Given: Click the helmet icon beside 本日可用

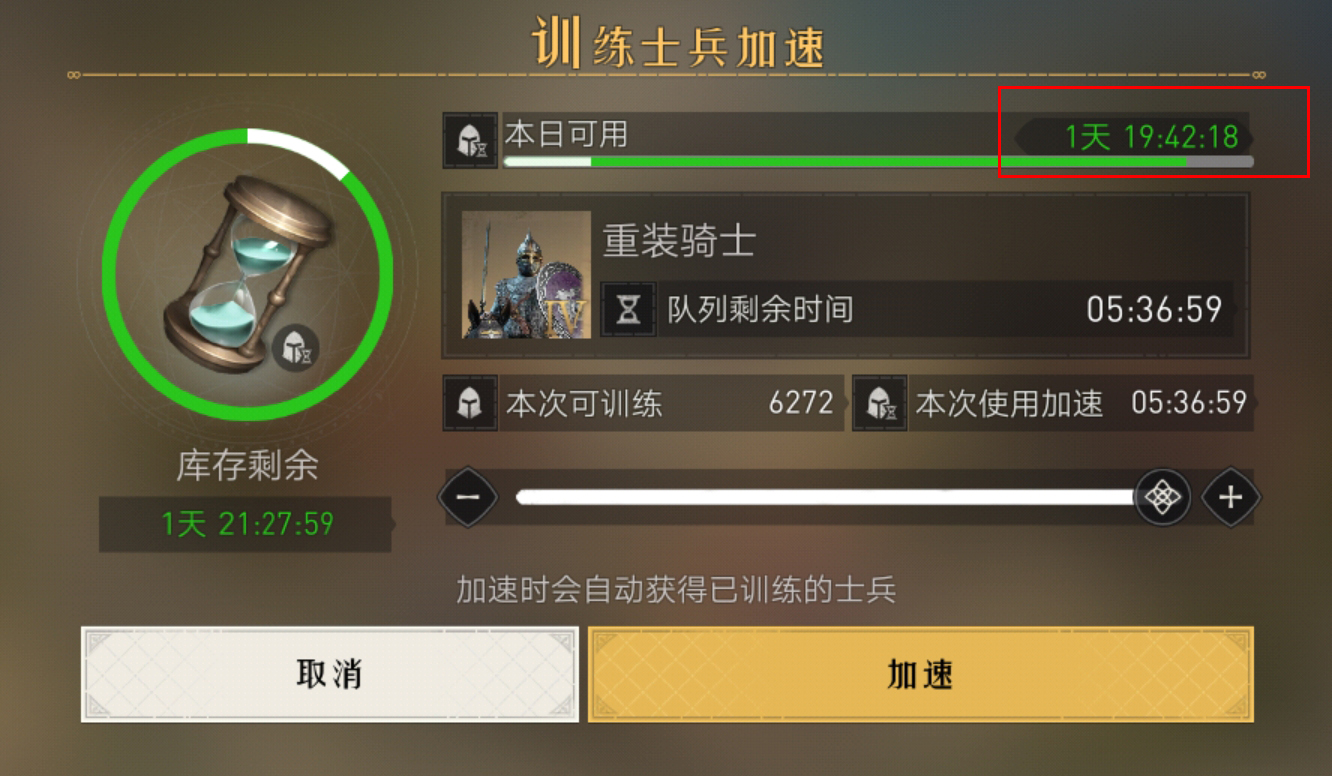Looking at the screenshot, I should pyautogui.click(x=470, y=140).
